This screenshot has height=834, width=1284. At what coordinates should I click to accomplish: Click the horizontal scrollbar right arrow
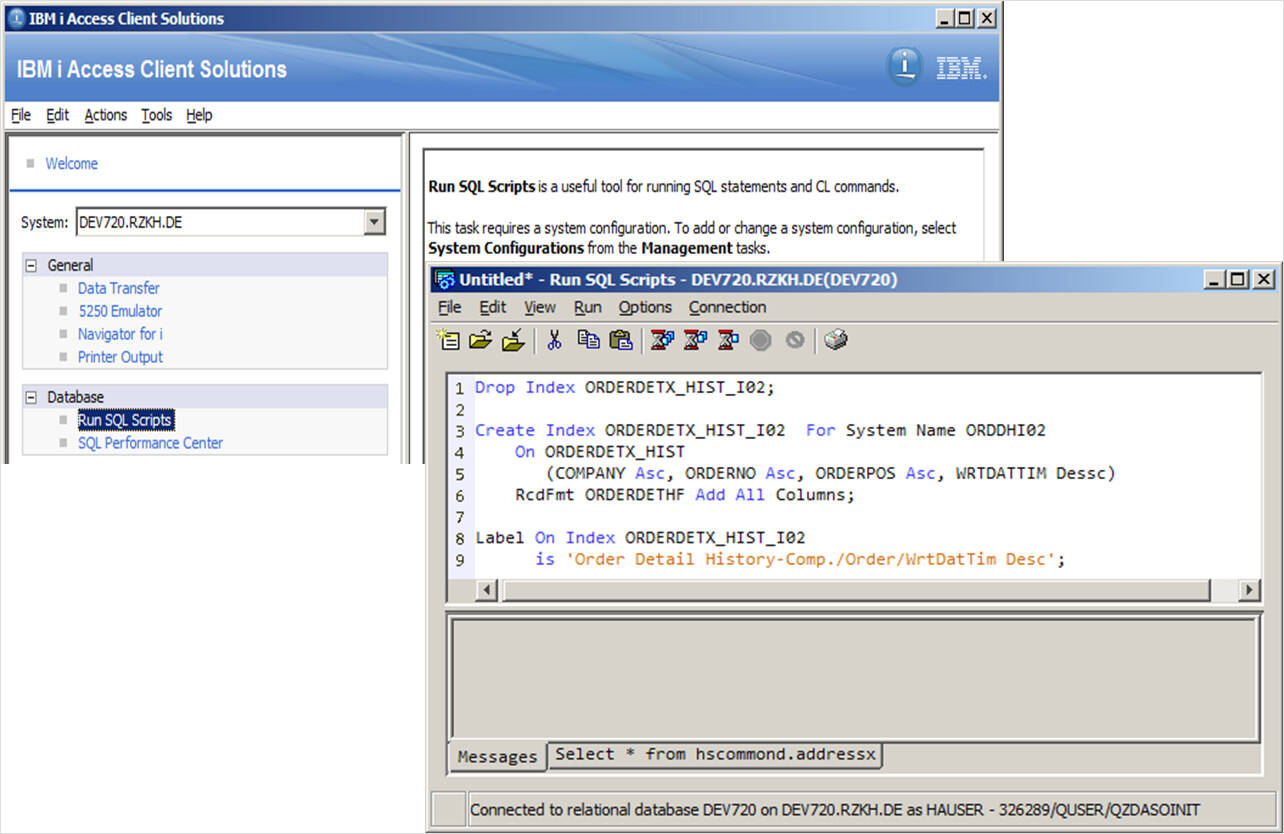coord(1248,590)
